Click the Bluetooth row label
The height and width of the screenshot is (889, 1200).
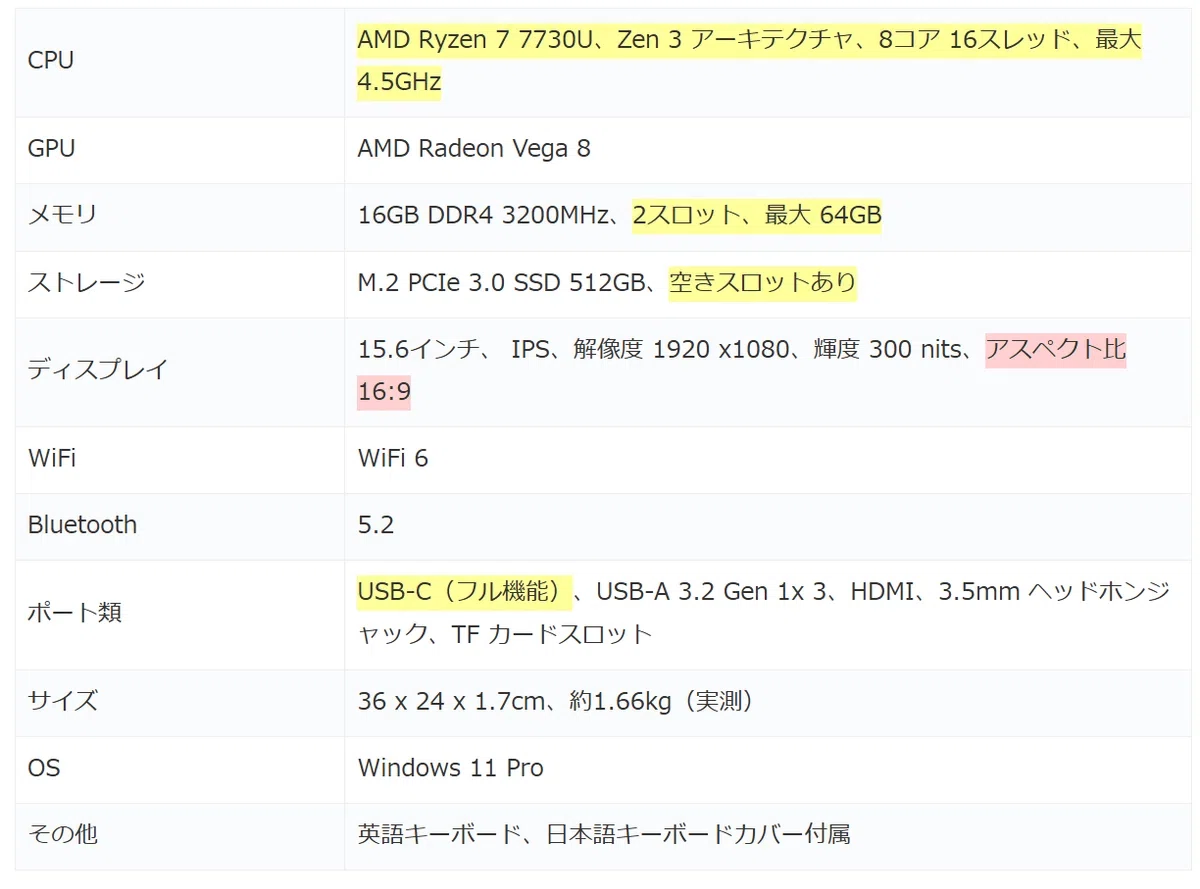point(82,525)
